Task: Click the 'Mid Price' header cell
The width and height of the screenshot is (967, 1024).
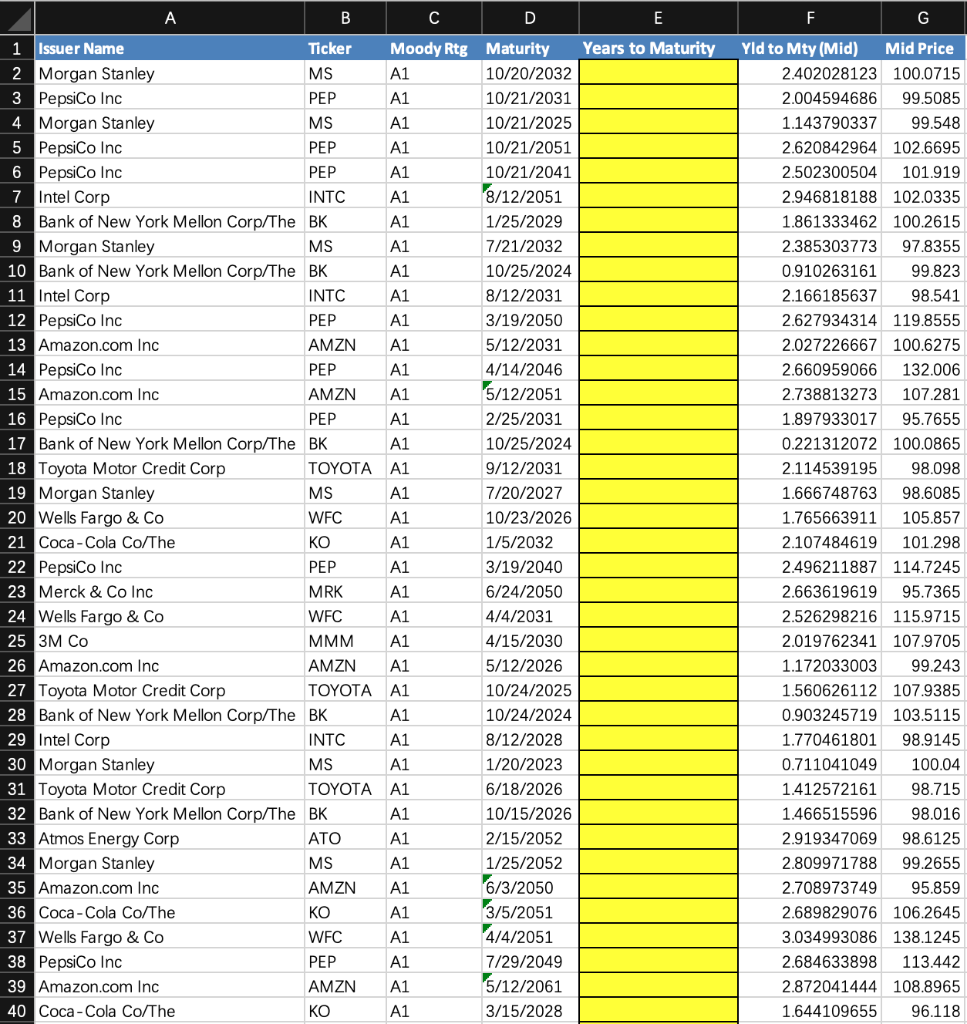Action: point(924,48)
